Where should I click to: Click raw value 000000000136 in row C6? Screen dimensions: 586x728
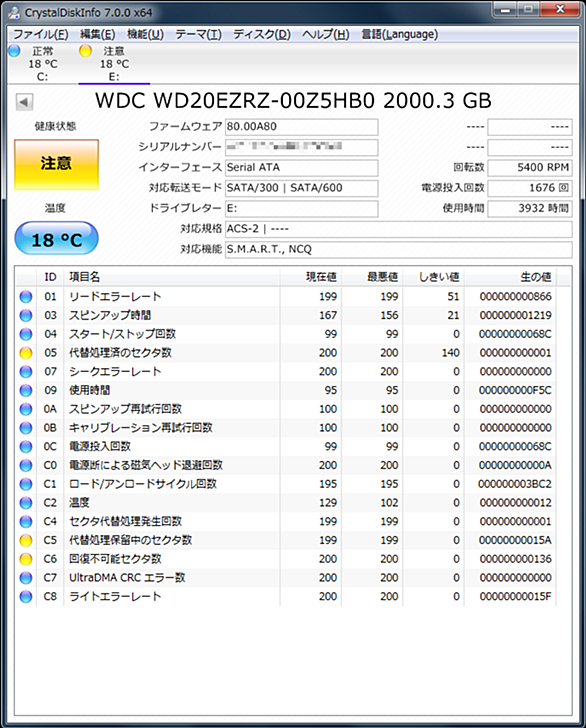(x=515, y=559)
